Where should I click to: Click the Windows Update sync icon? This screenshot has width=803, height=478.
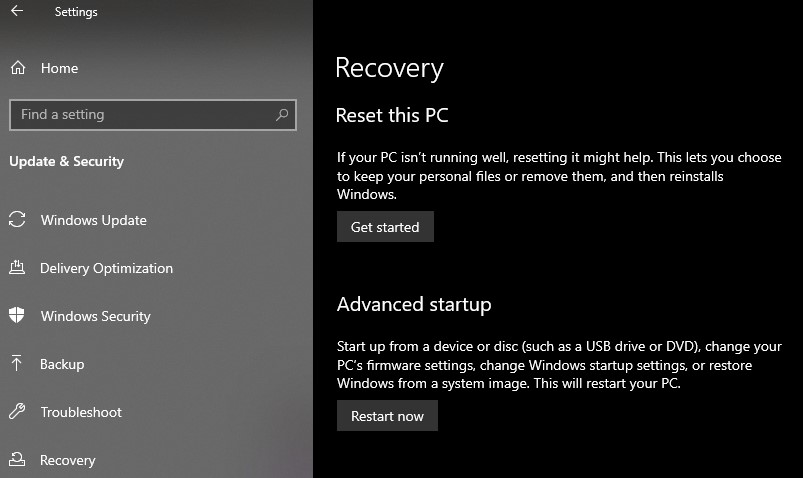pos(17,220)
